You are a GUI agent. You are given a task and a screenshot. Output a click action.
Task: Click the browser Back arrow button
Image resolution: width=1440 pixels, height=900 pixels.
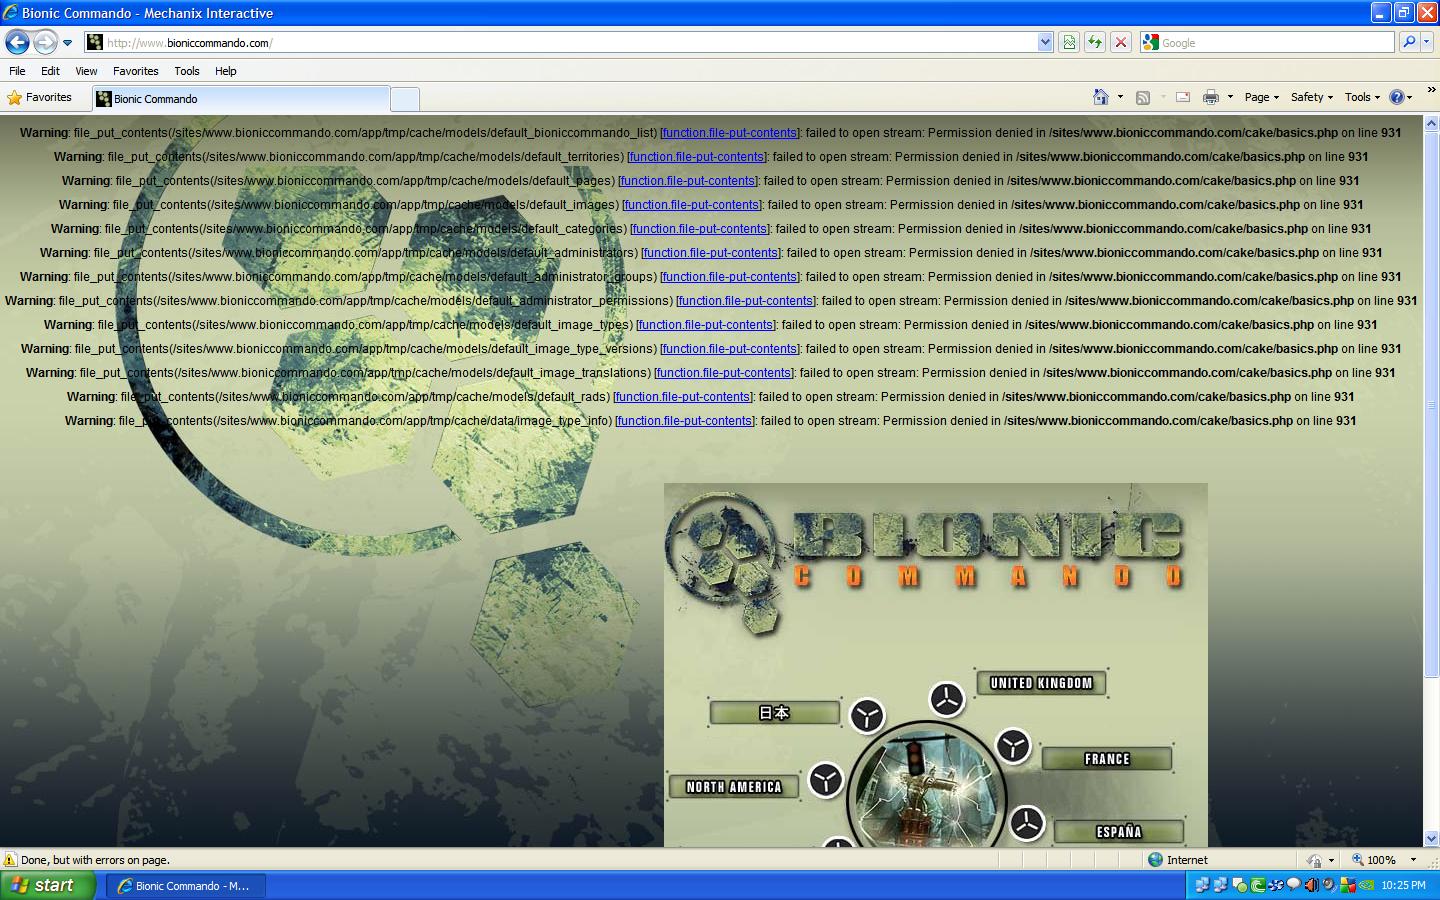coord(17,42)
